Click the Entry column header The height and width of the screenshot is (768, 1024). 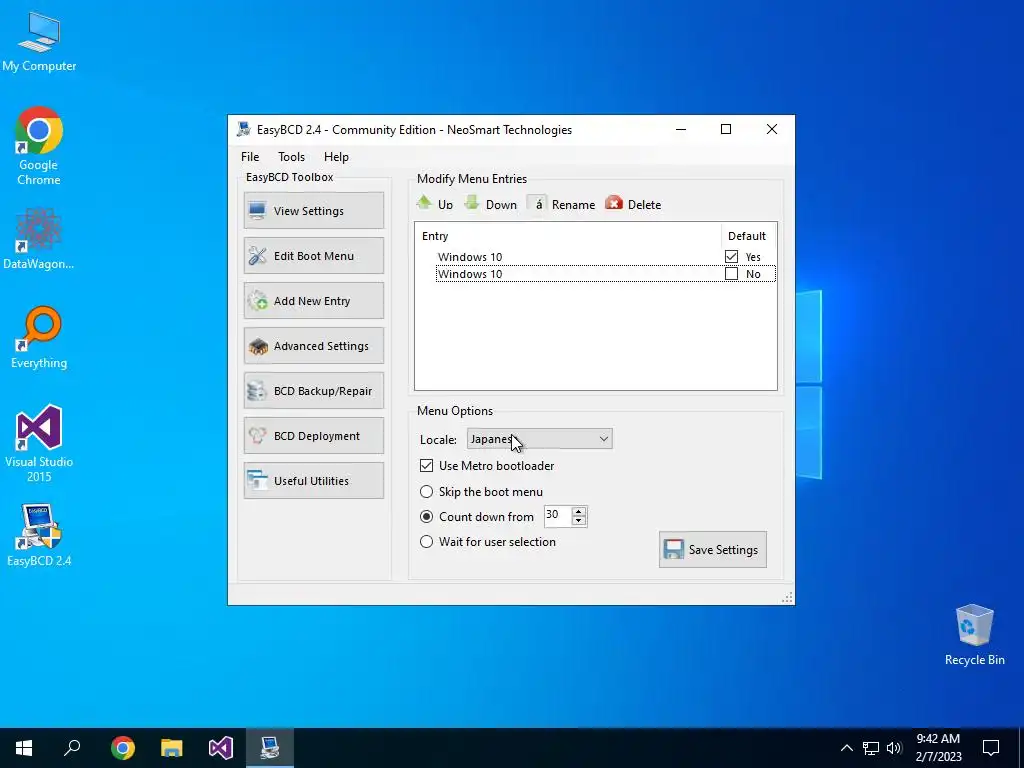568,236
